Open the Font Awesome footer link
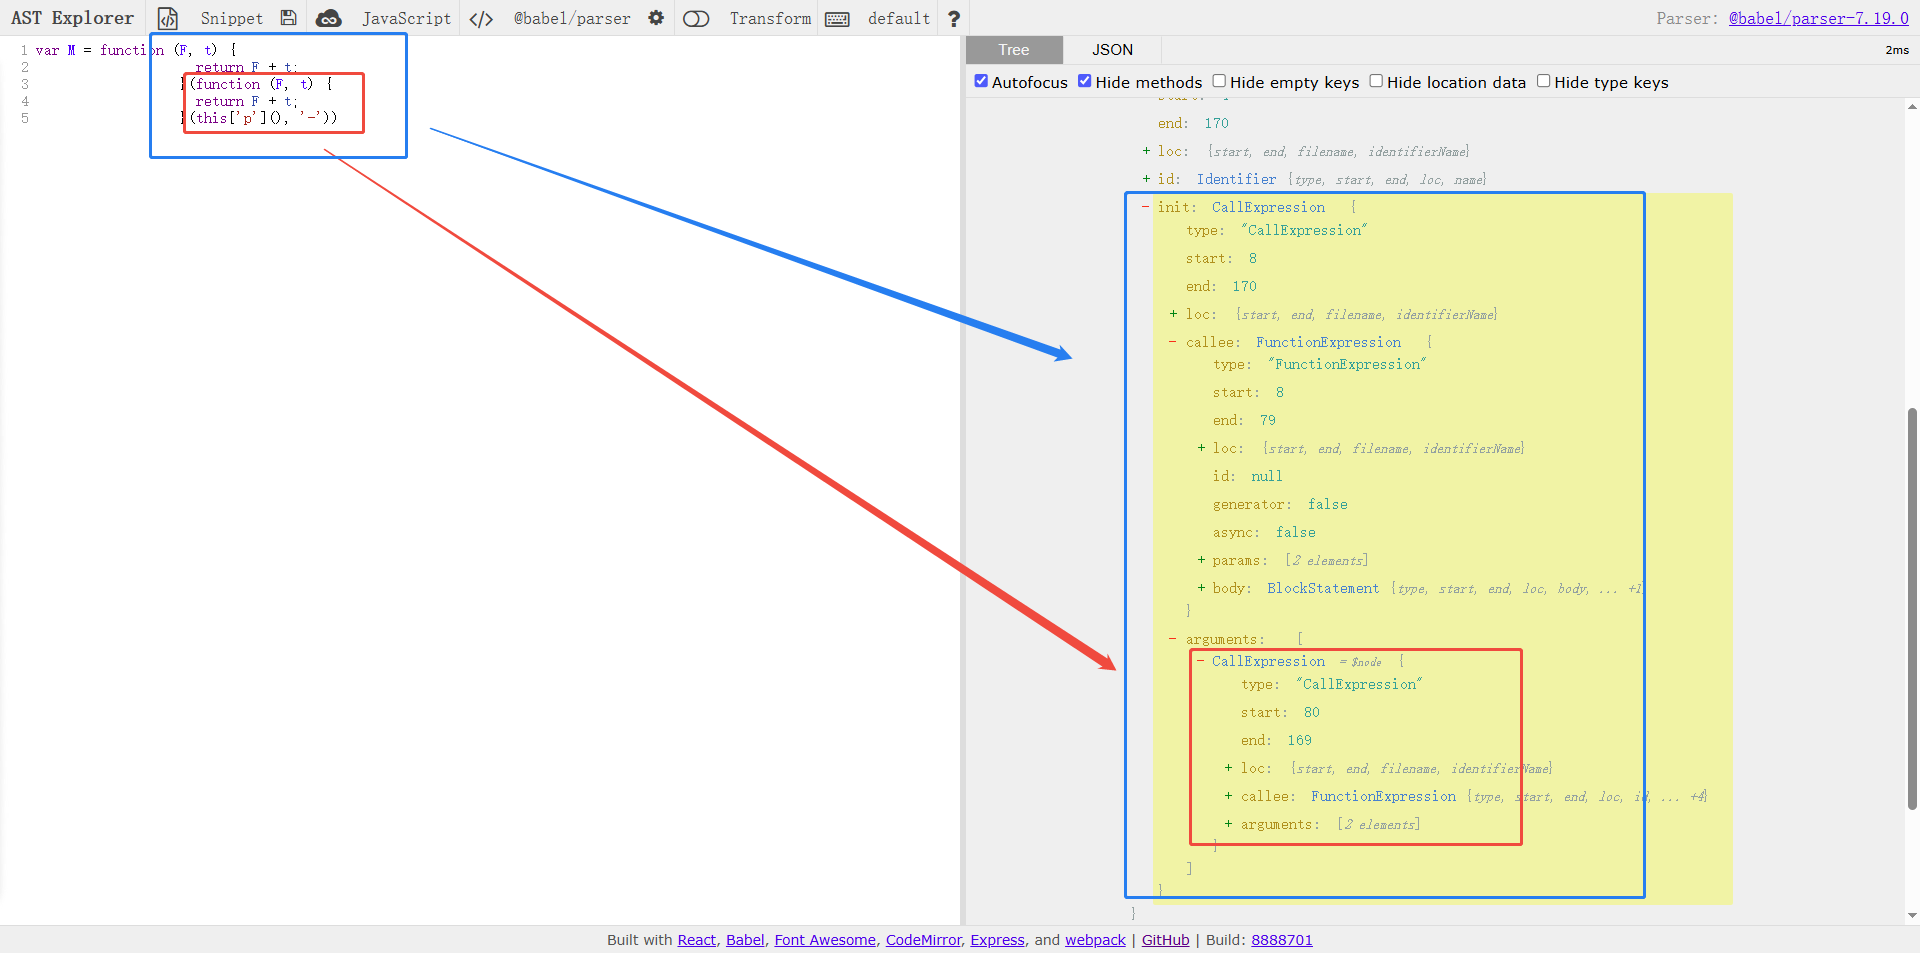 (824, 940)
